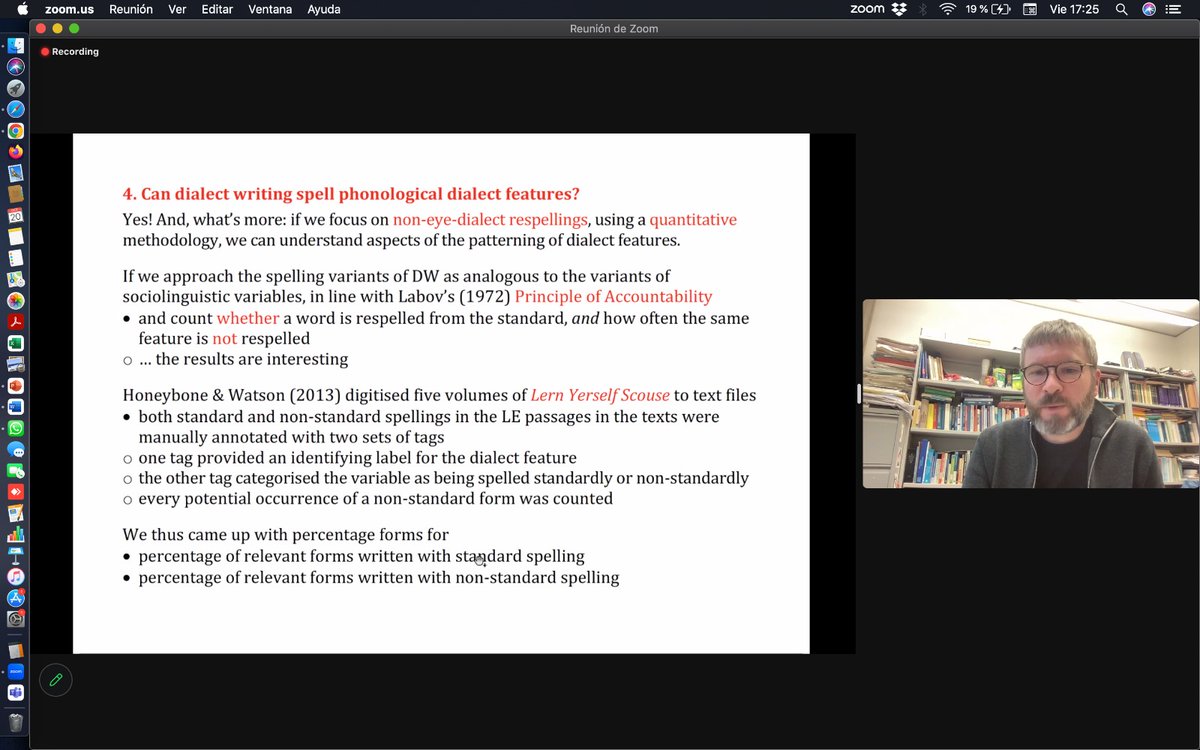
Task: Open the Ayuda menu
Action: (x=324, y=9)
